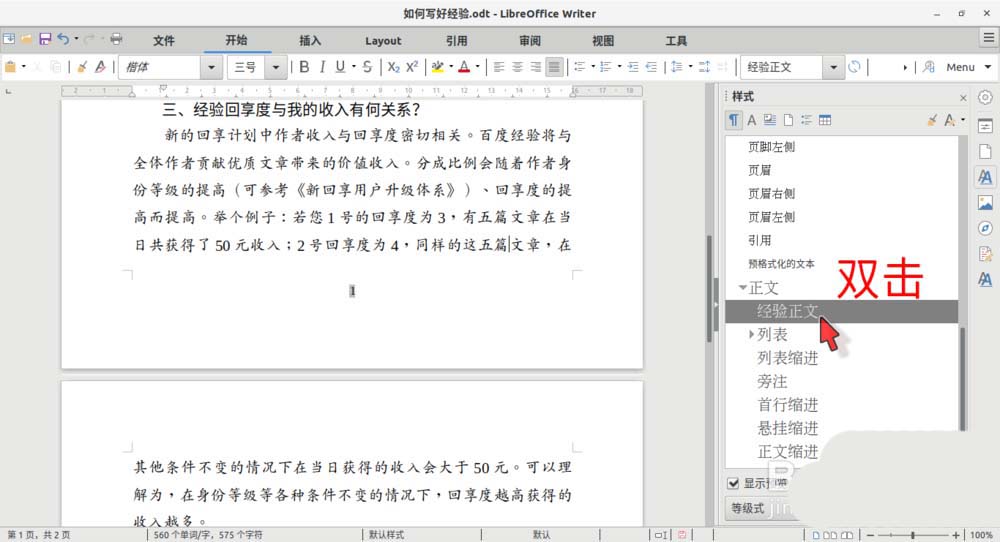Apply Subscript formatting
This screenshot has width=1000, height=542.
(x=393, y=66)
